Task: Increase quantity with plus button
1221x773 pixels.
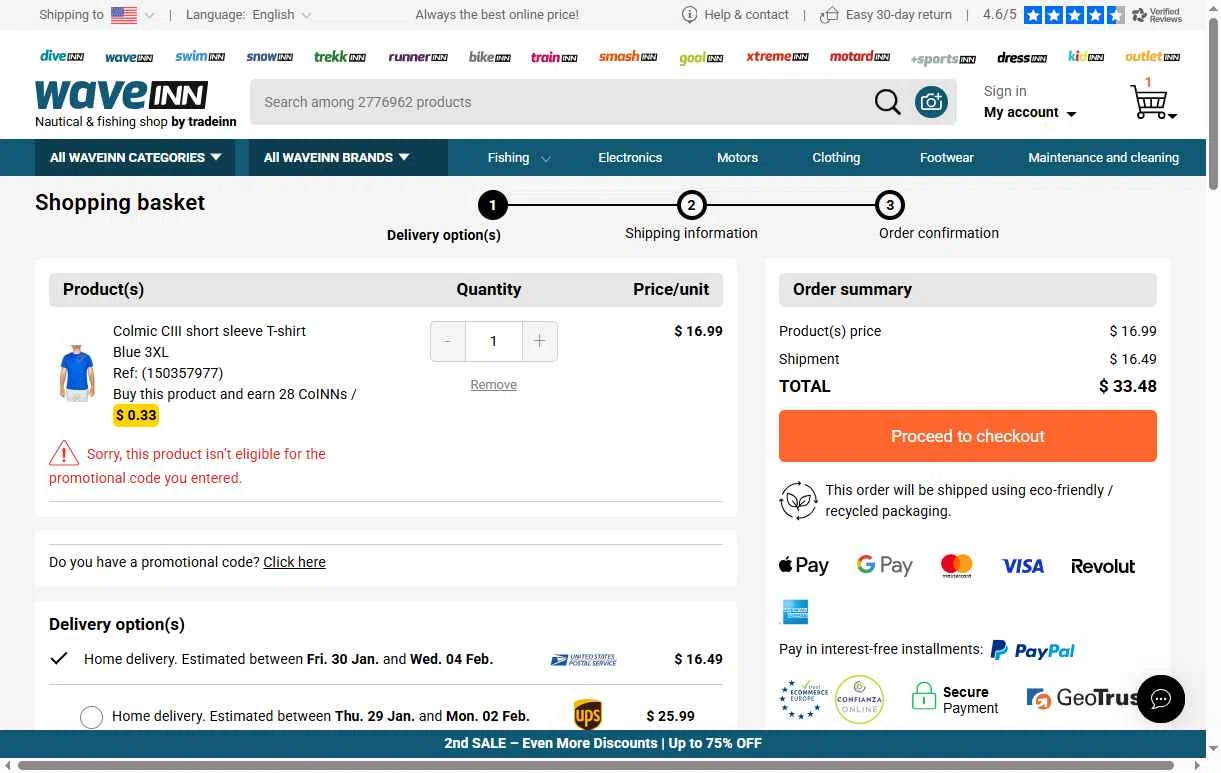Action: [539, 341]
